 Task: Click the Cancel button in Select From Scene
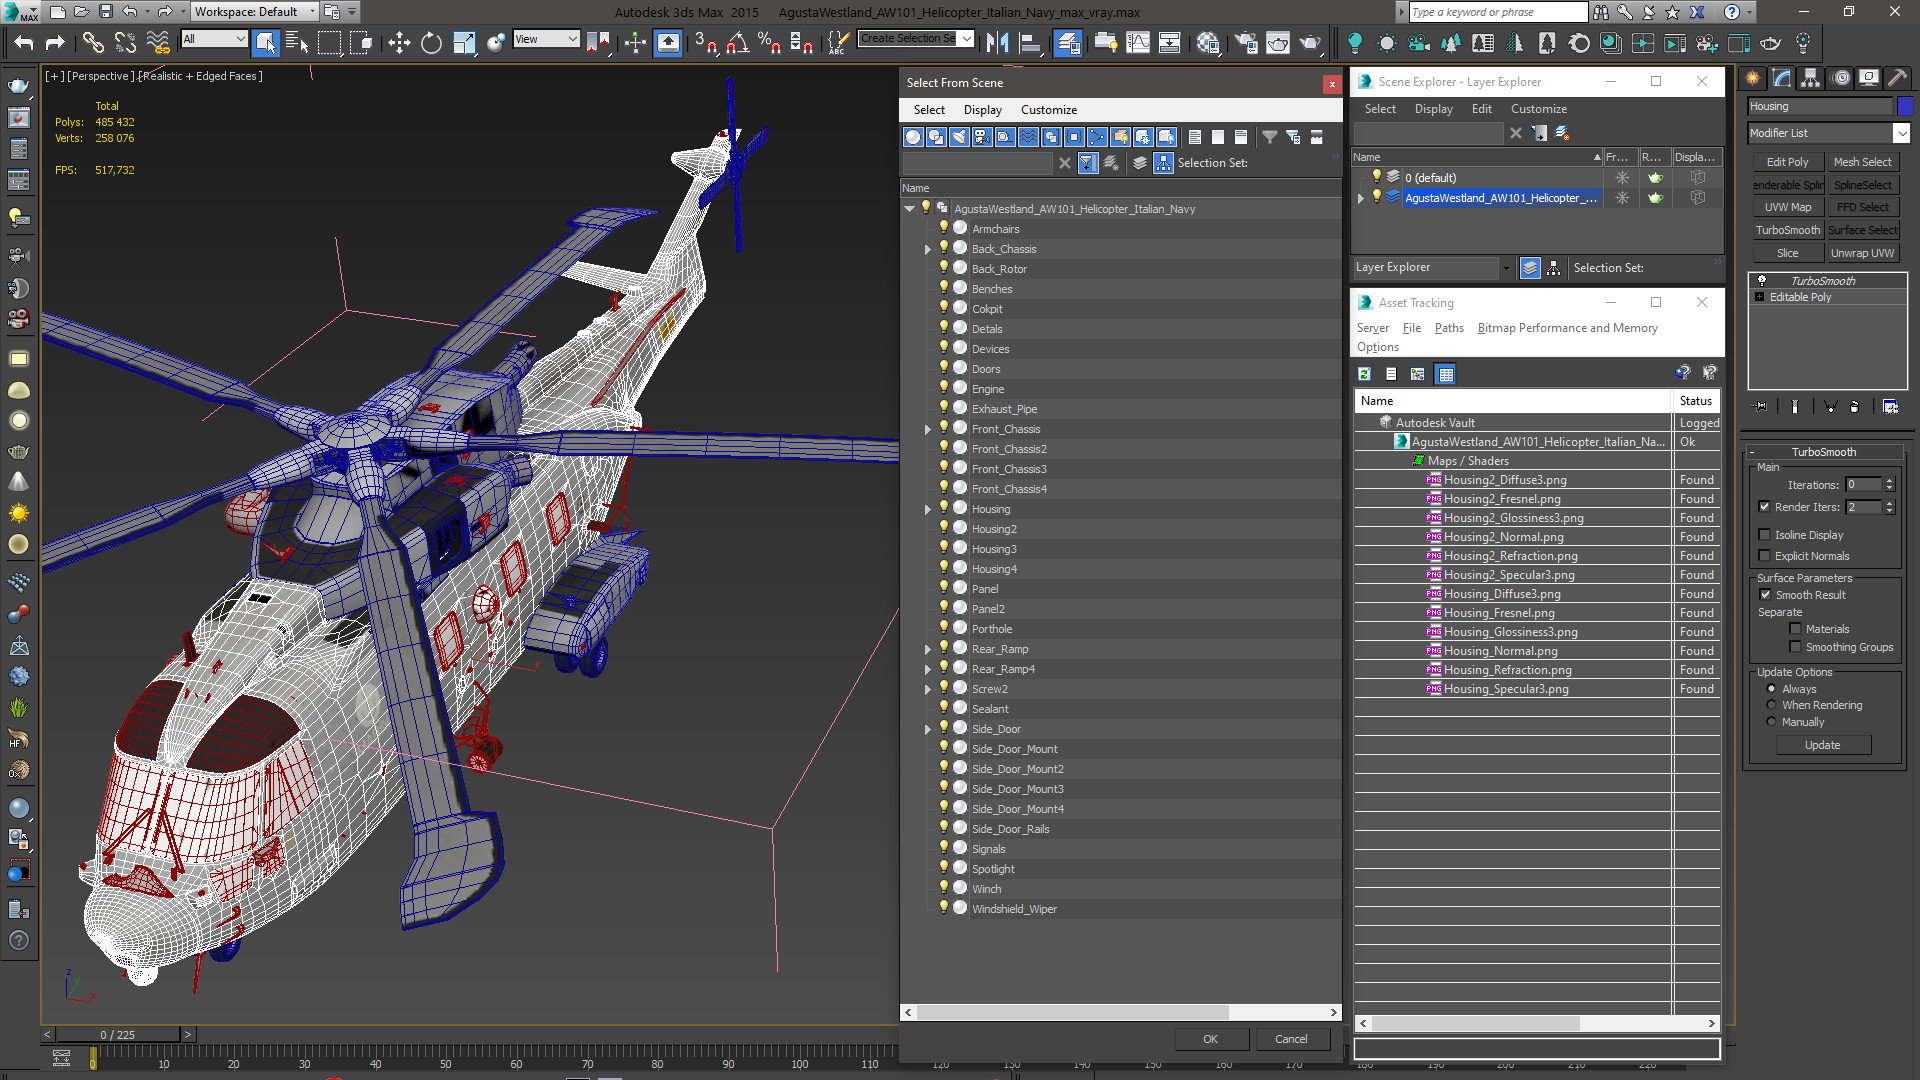[x=1291, y=1039]
